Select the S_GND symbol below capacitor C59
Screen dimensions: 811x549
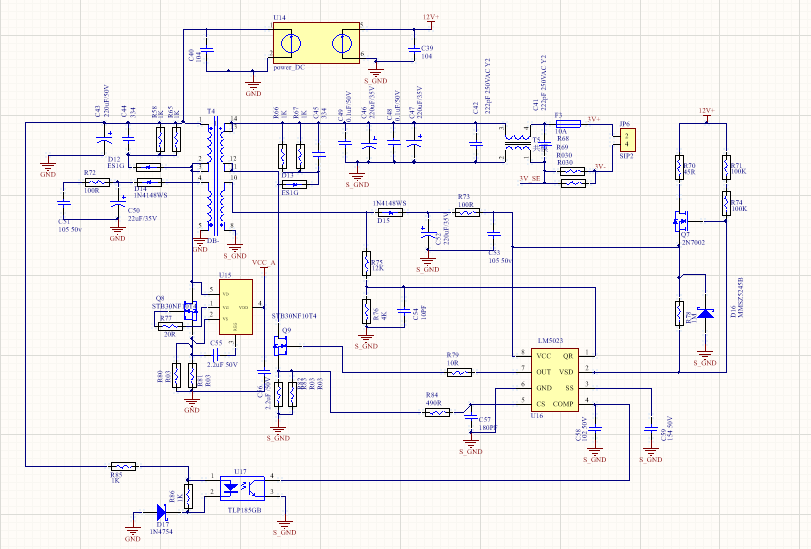click(x=651, y=454)
